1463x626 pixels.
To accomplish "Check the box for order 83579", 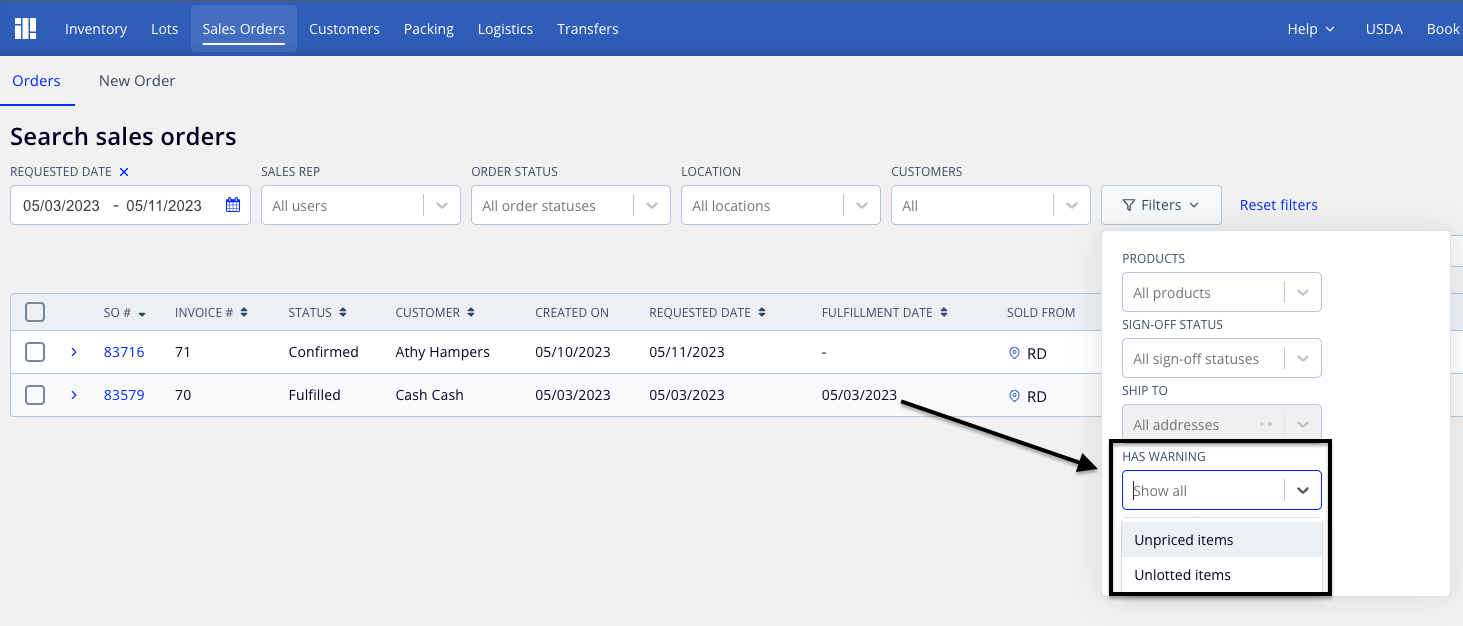I will [x=35, y=395].
